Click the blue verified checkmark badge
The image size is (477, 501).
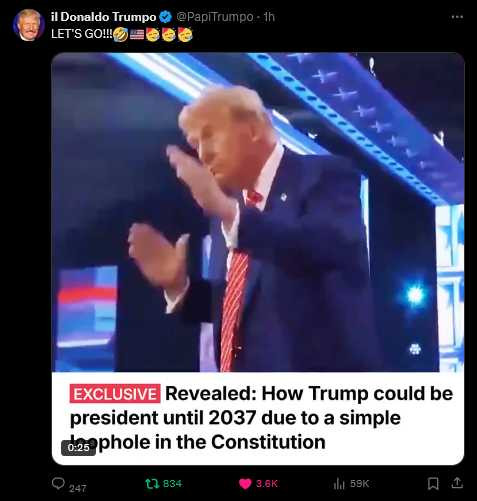point(165,17)
